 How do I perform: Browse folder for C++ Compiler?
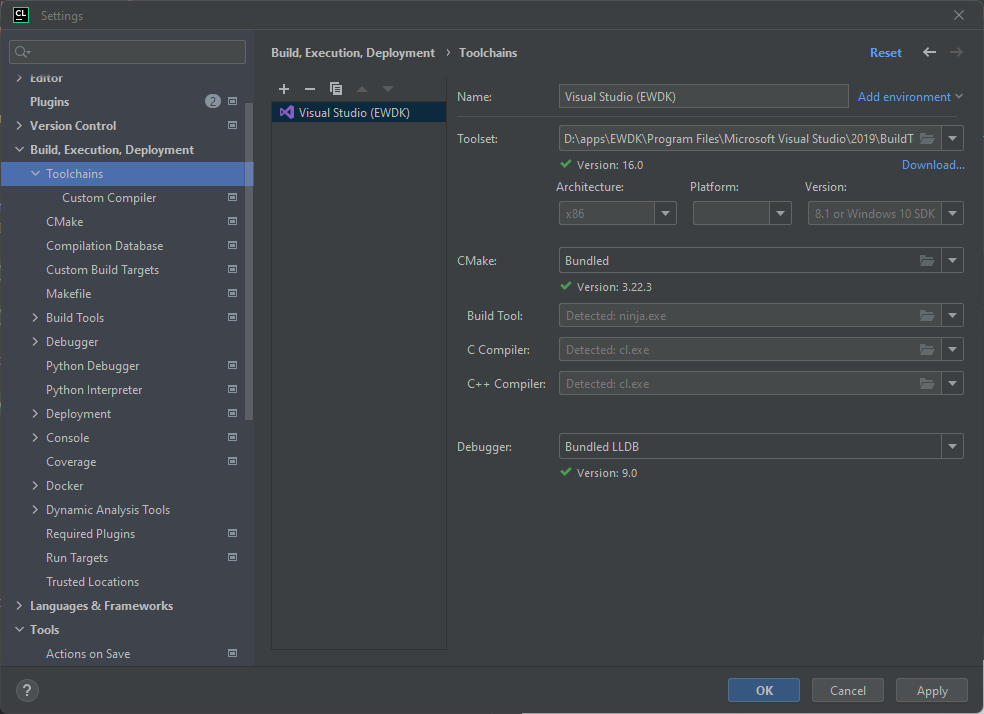927,383
